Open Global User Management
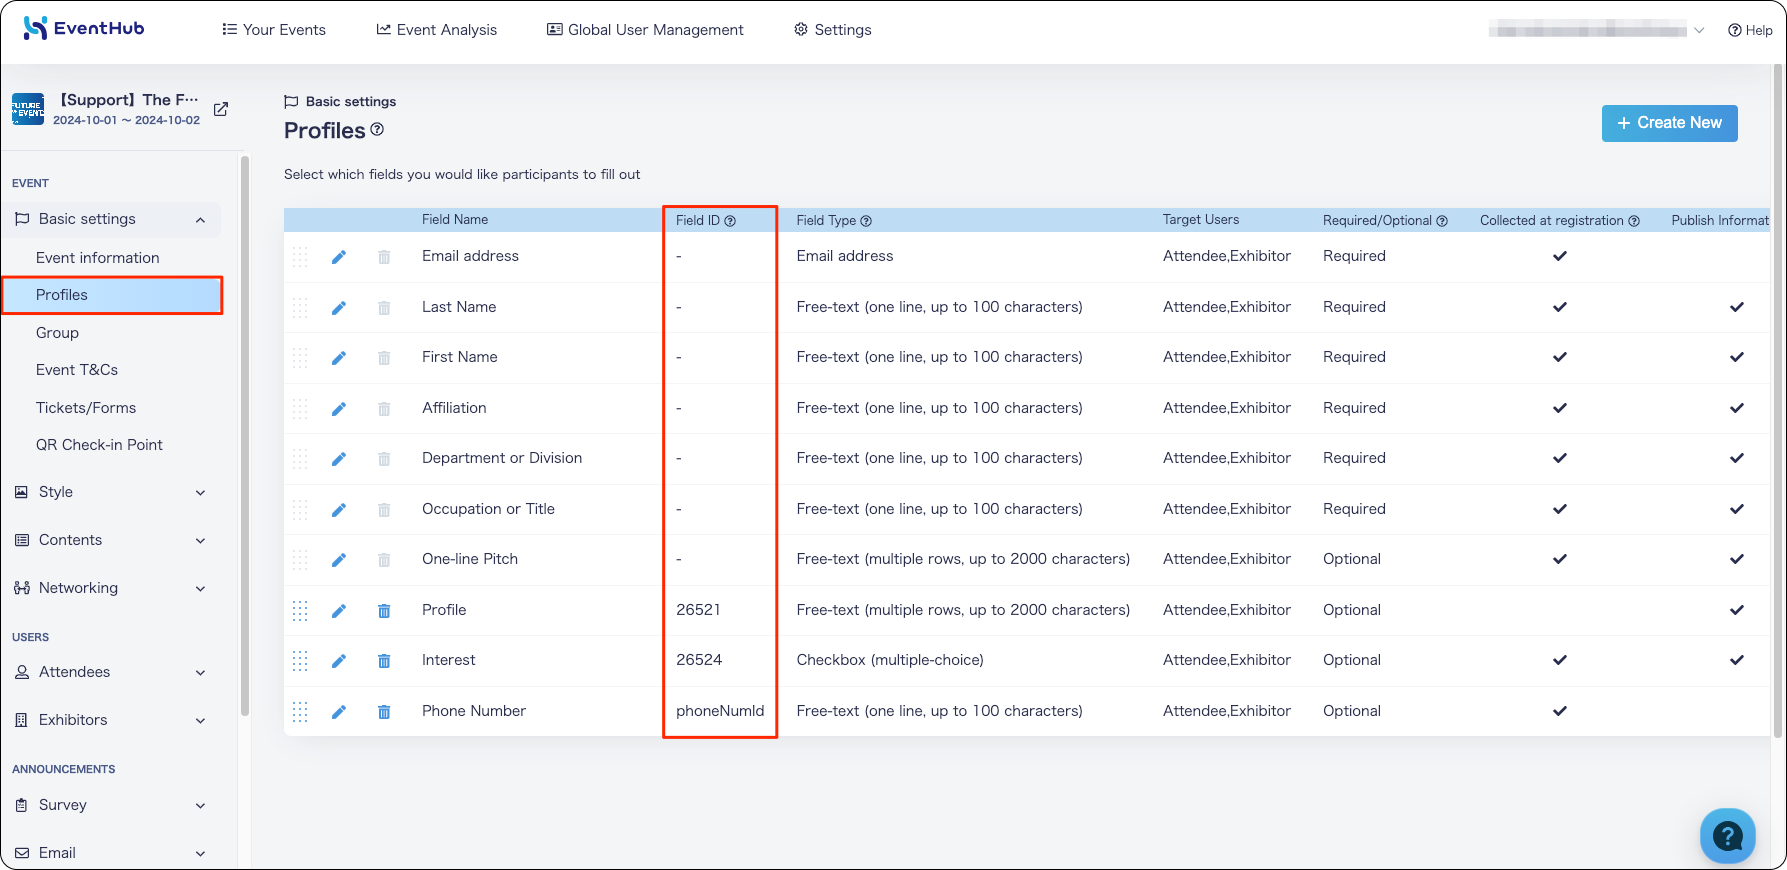 pos(645,30)
